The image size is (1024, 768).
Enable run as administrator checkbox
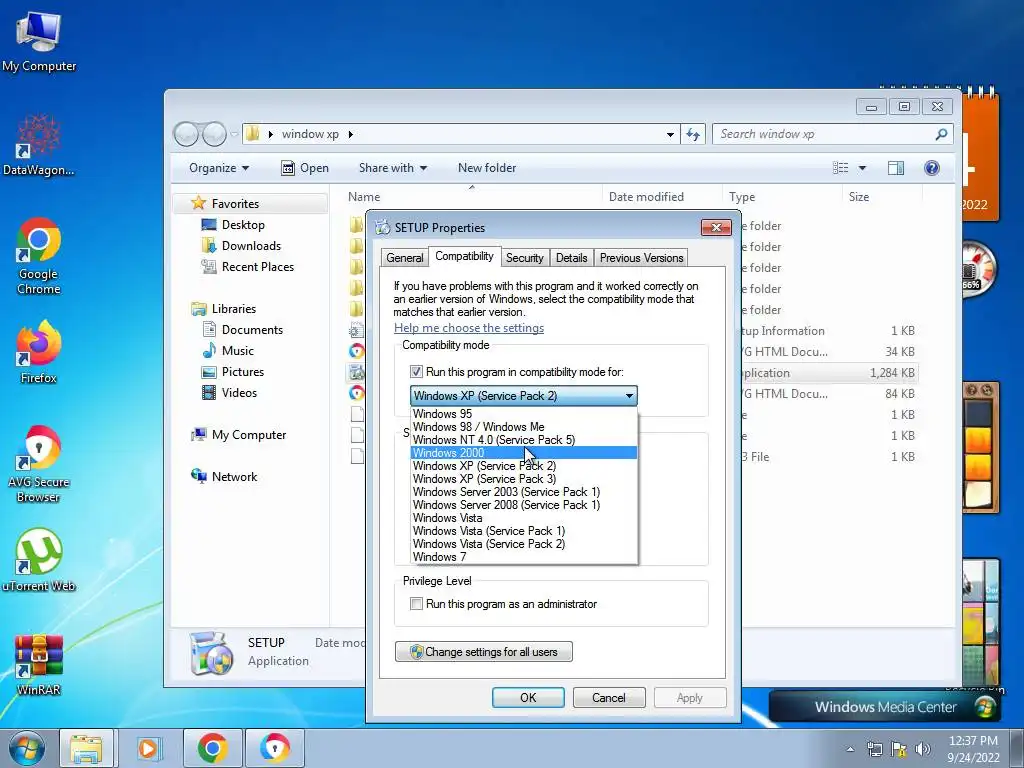pyautogui.click(x=416, y=603)
